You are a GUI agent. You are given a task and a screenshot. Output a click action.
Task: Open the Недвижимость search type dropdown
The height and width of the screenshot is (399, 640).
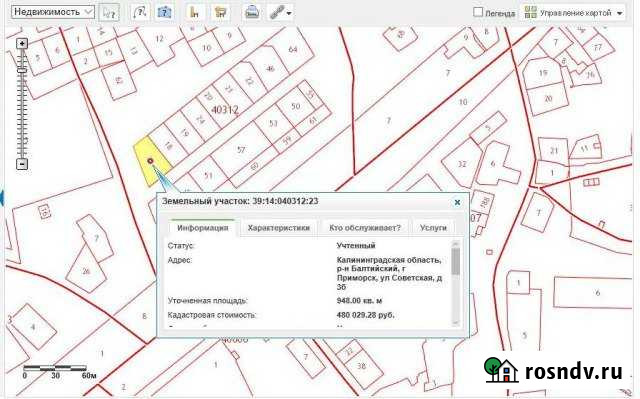click(x=53, y=12)
